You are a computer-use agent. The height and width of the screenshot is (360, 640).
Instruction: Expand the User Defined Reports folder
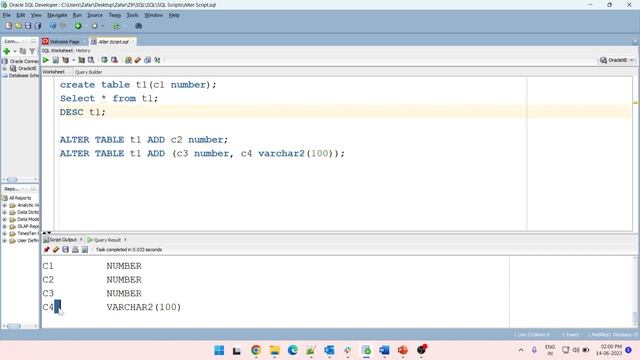pyautogui.click(x=4, y=241)
